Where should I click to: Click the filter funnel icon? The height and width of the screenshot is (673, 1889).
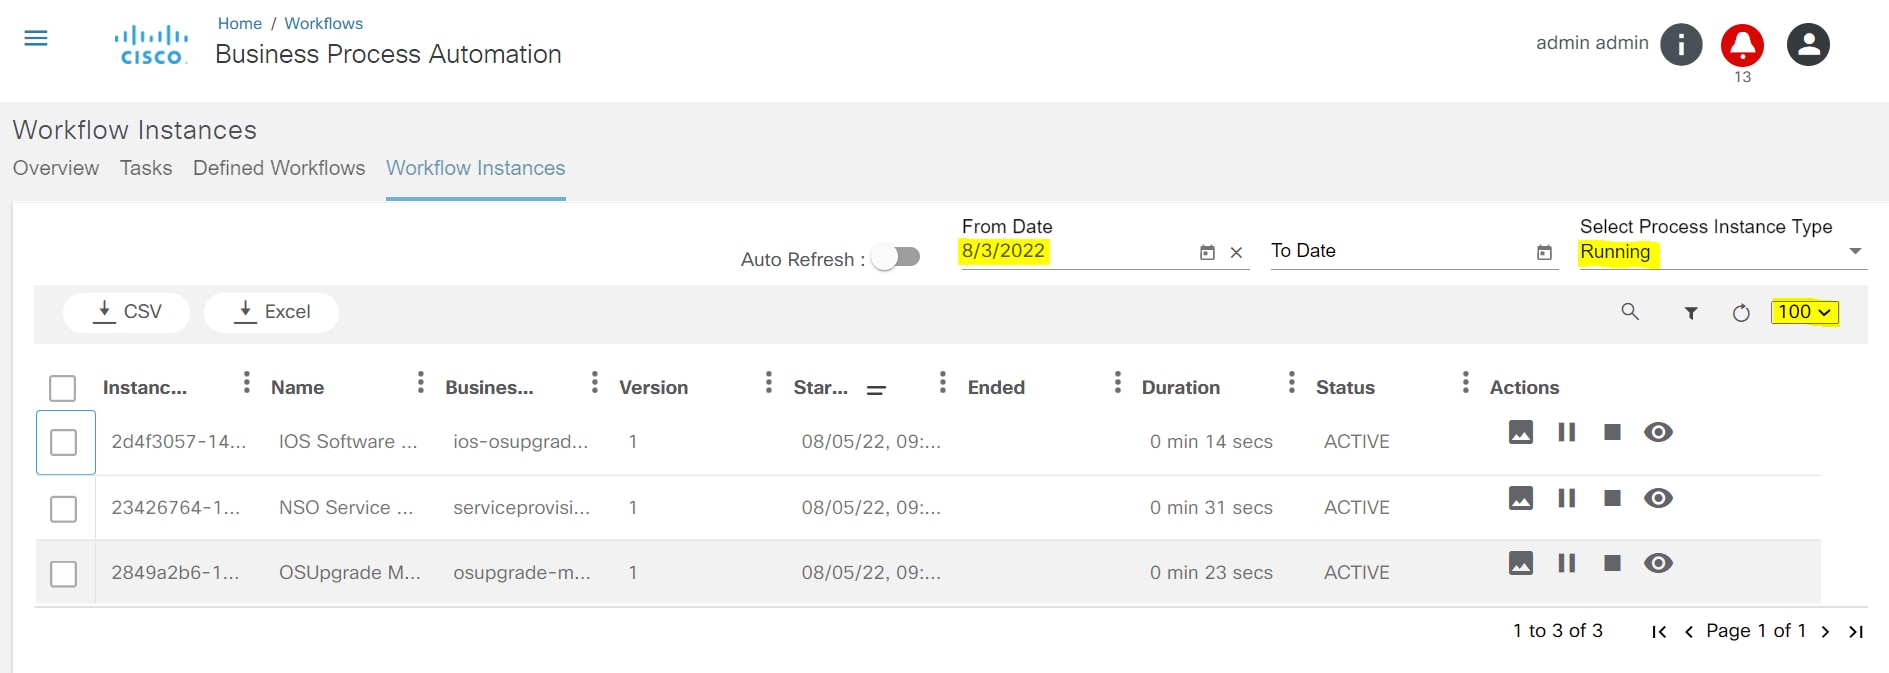1691,313
